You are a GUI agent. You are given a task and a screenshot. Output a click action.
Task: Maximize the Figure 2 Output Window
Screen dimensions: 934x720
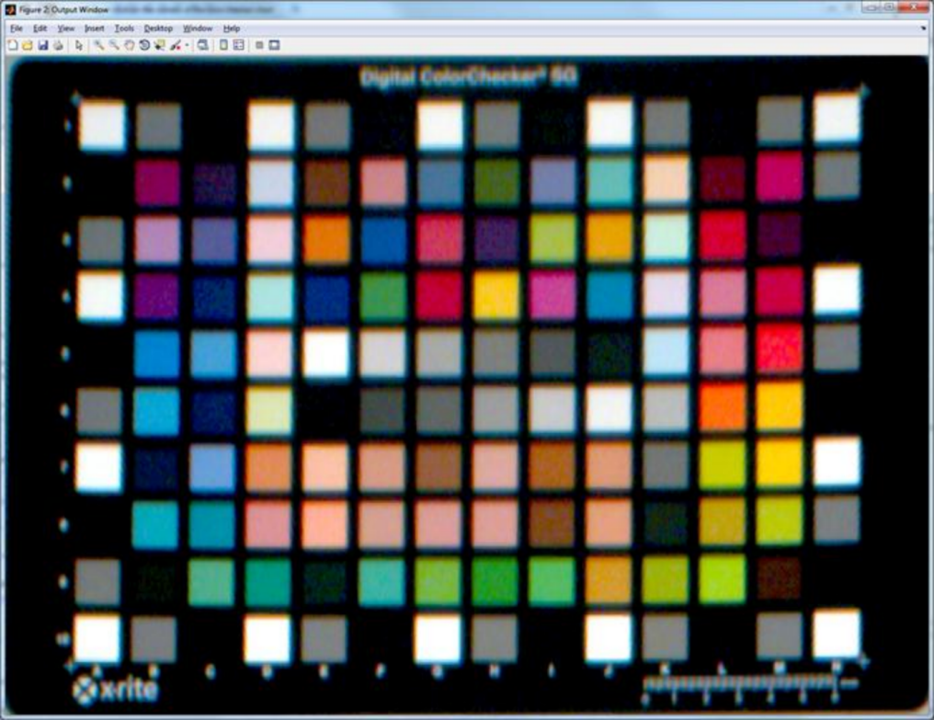(889, 7)
